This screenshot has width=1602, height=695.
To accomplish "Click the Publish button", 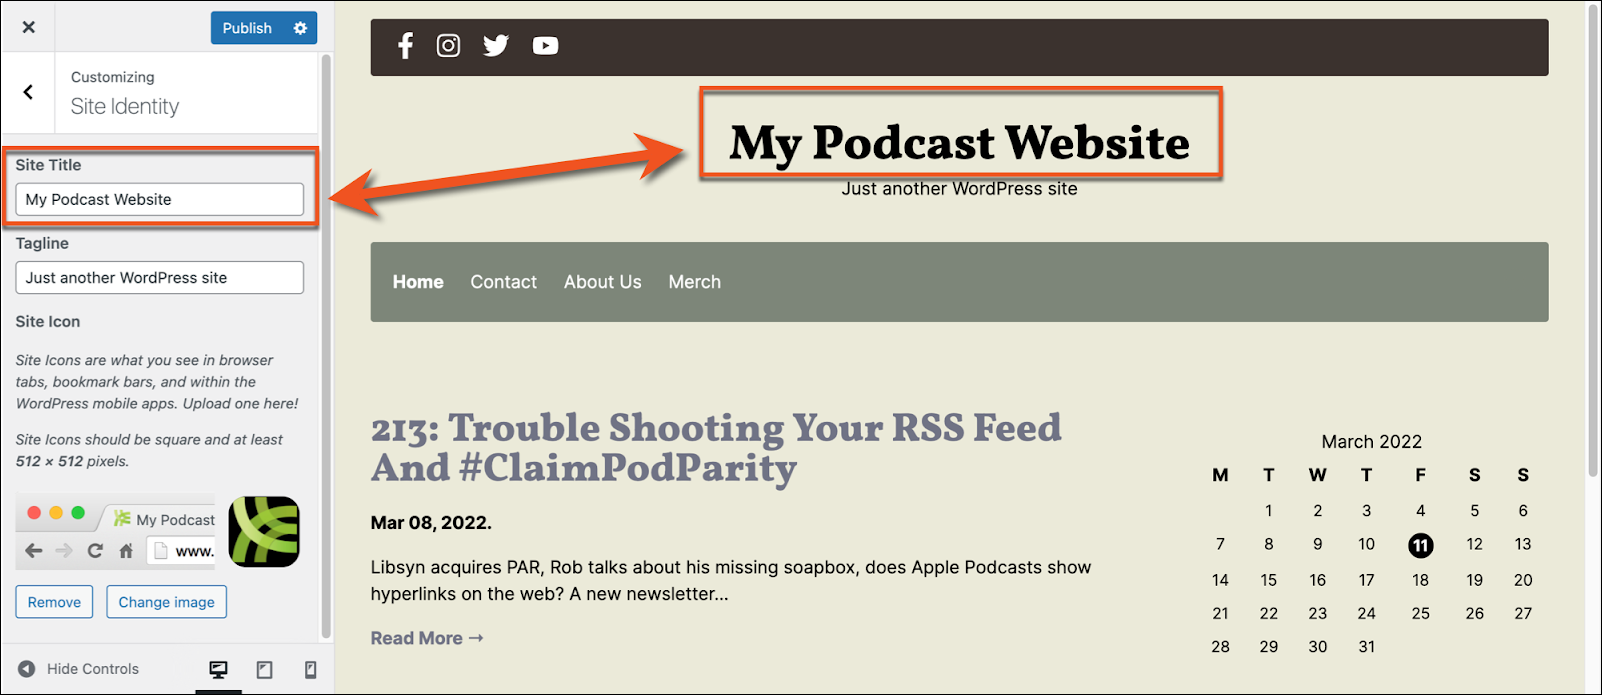I will click(x=247, y=28).
